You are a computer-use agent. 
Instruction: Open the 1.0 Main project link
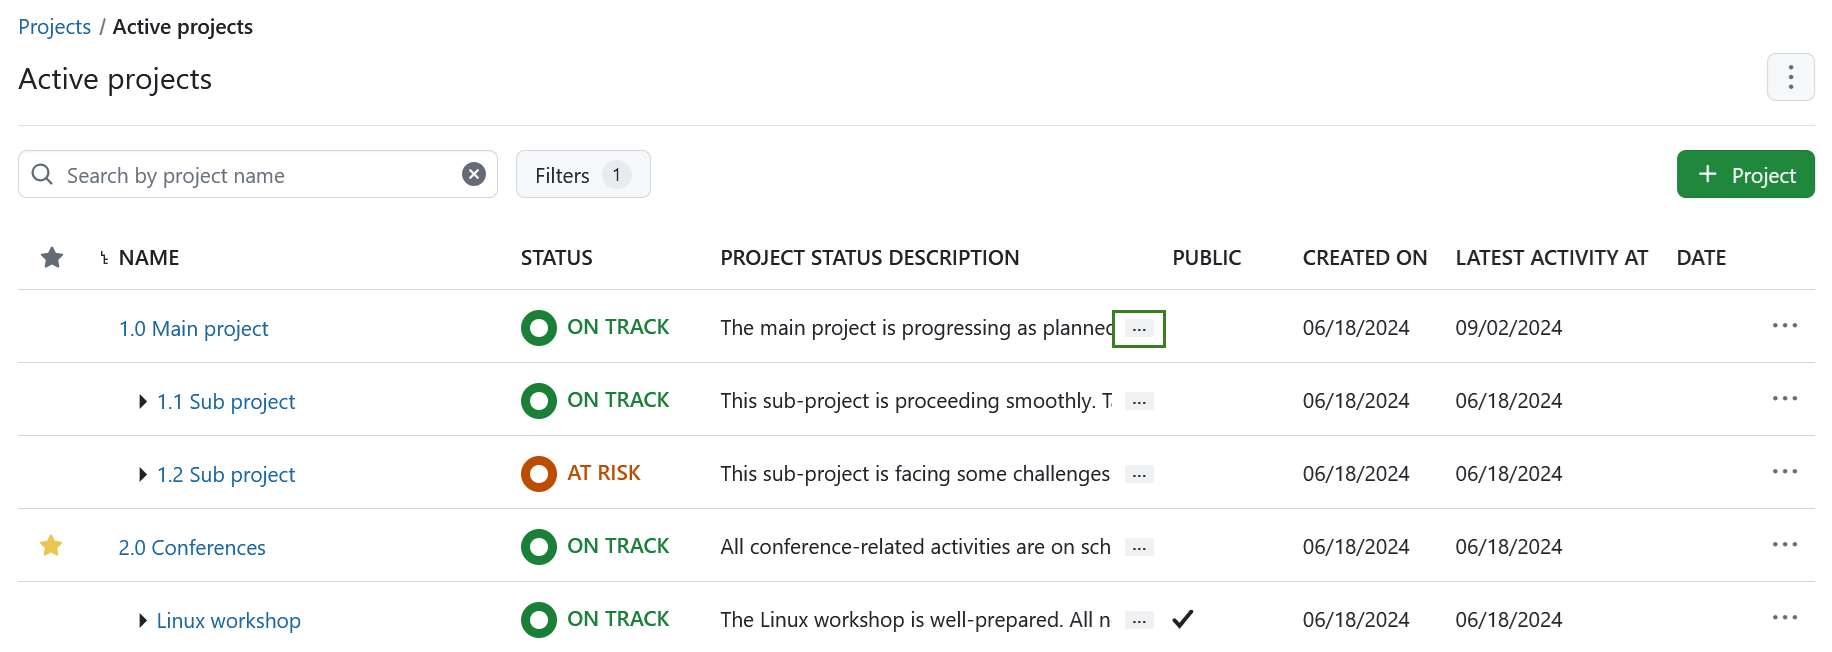[x=193, y=328]
